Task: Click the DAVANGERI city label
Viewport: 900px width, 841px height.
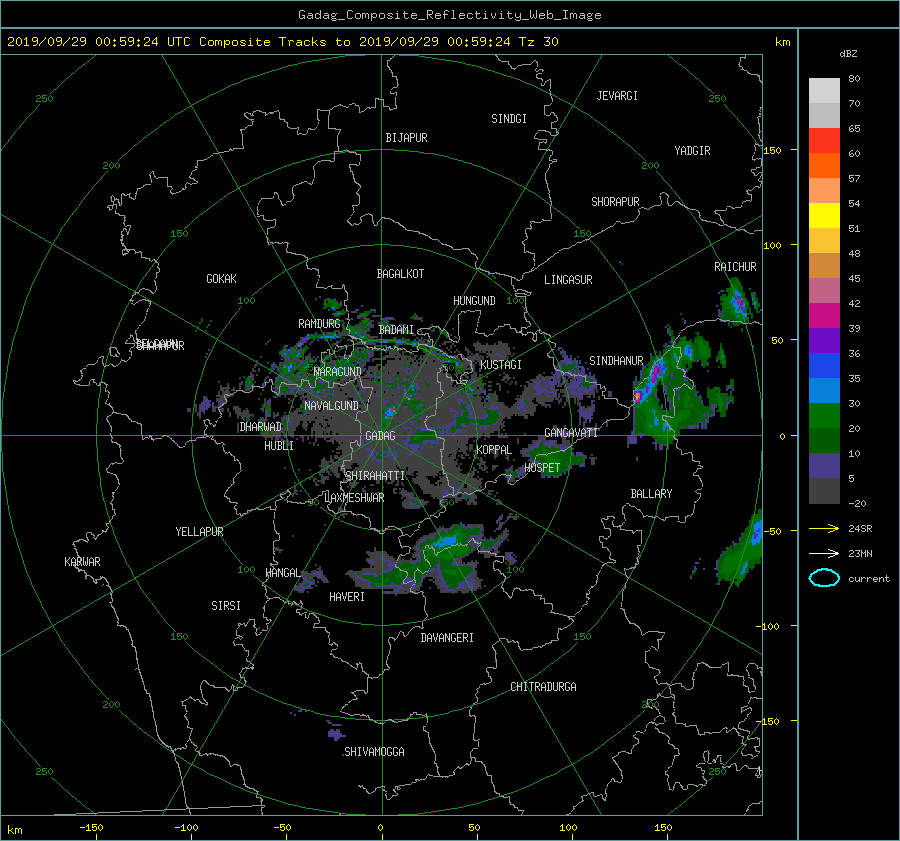Action: point(447,638)
